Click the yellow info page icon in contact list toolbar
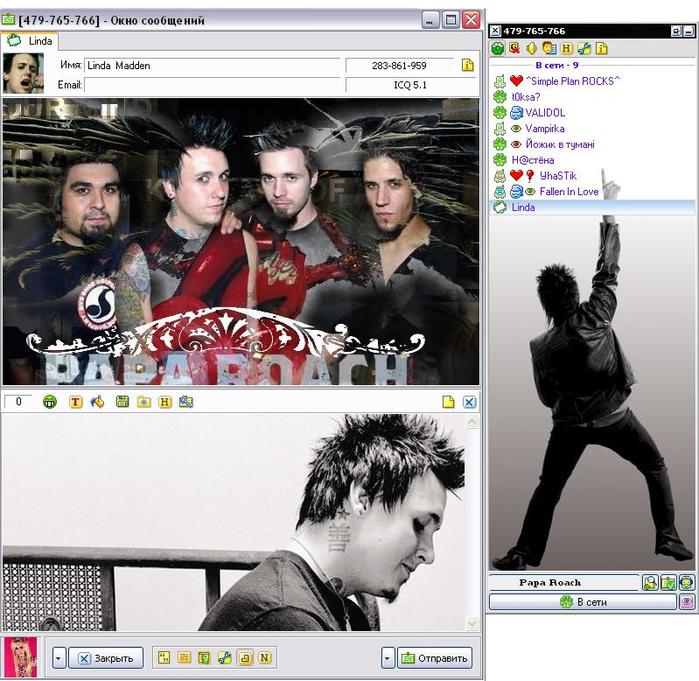 [x=601, y=48]
